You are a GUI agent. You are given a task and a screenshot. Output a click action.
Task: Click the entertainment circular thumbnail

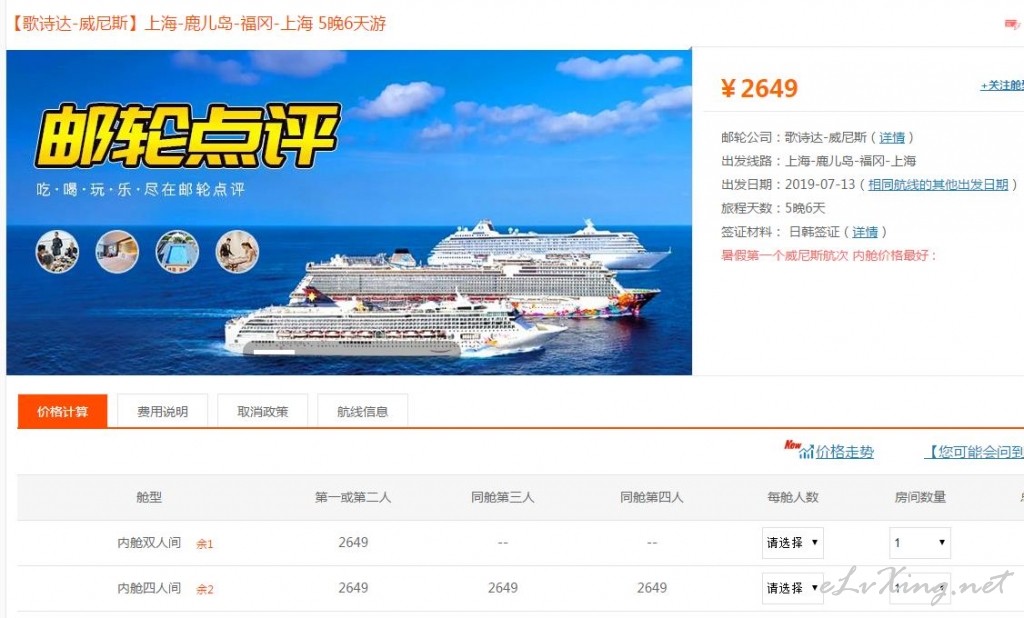coord(237,252)
